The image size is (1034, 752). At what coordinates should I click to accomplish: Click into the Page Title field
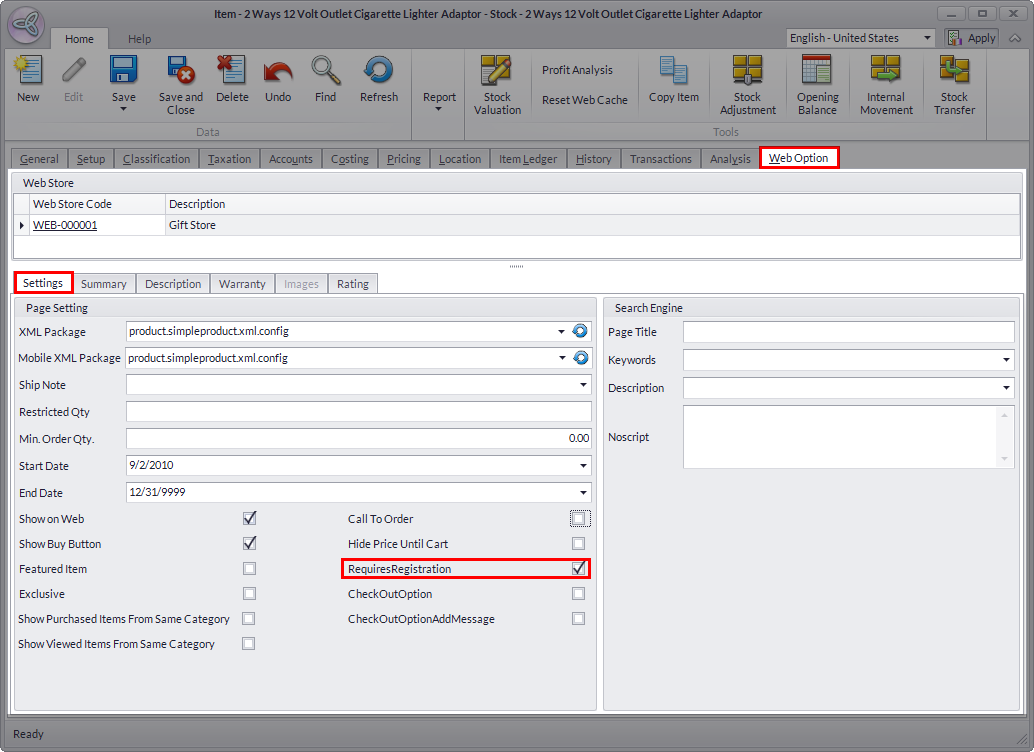click(848, 332)
